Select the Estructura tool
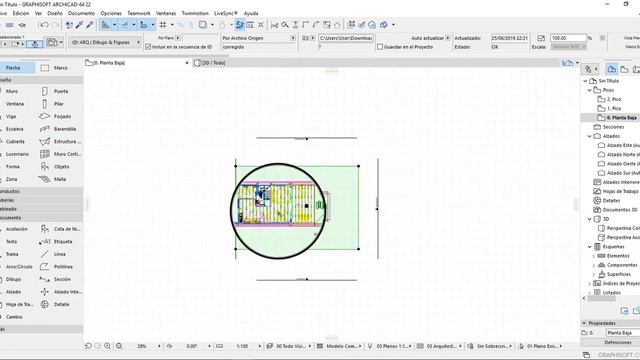 [60, 142]
